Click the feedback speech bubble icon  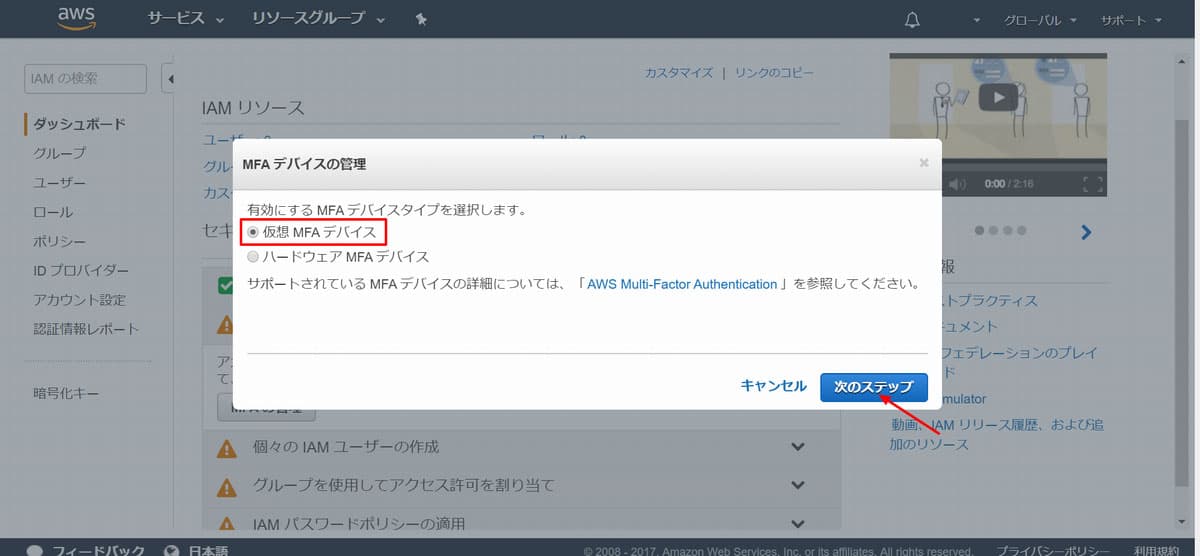[35, 551]
